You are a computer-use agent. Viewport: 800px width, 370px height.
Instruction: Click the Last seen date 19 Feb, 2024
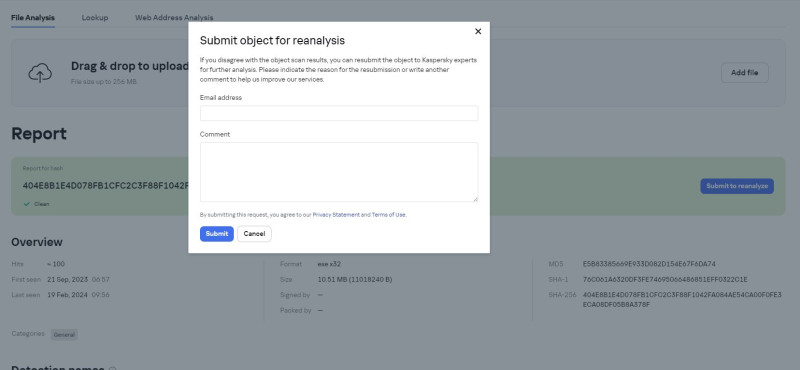[x=67, y=295]
